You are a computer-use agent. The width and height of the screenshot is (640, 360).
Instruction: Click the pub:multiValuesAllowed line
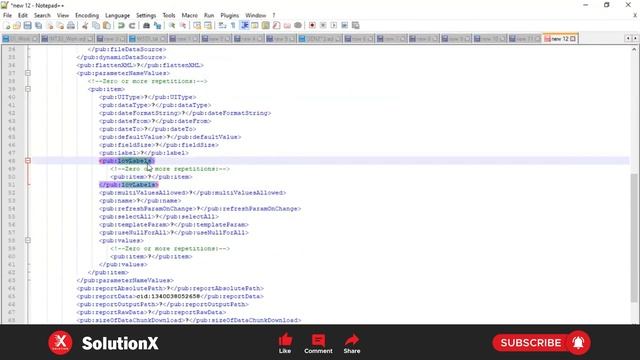click(193, 193)
